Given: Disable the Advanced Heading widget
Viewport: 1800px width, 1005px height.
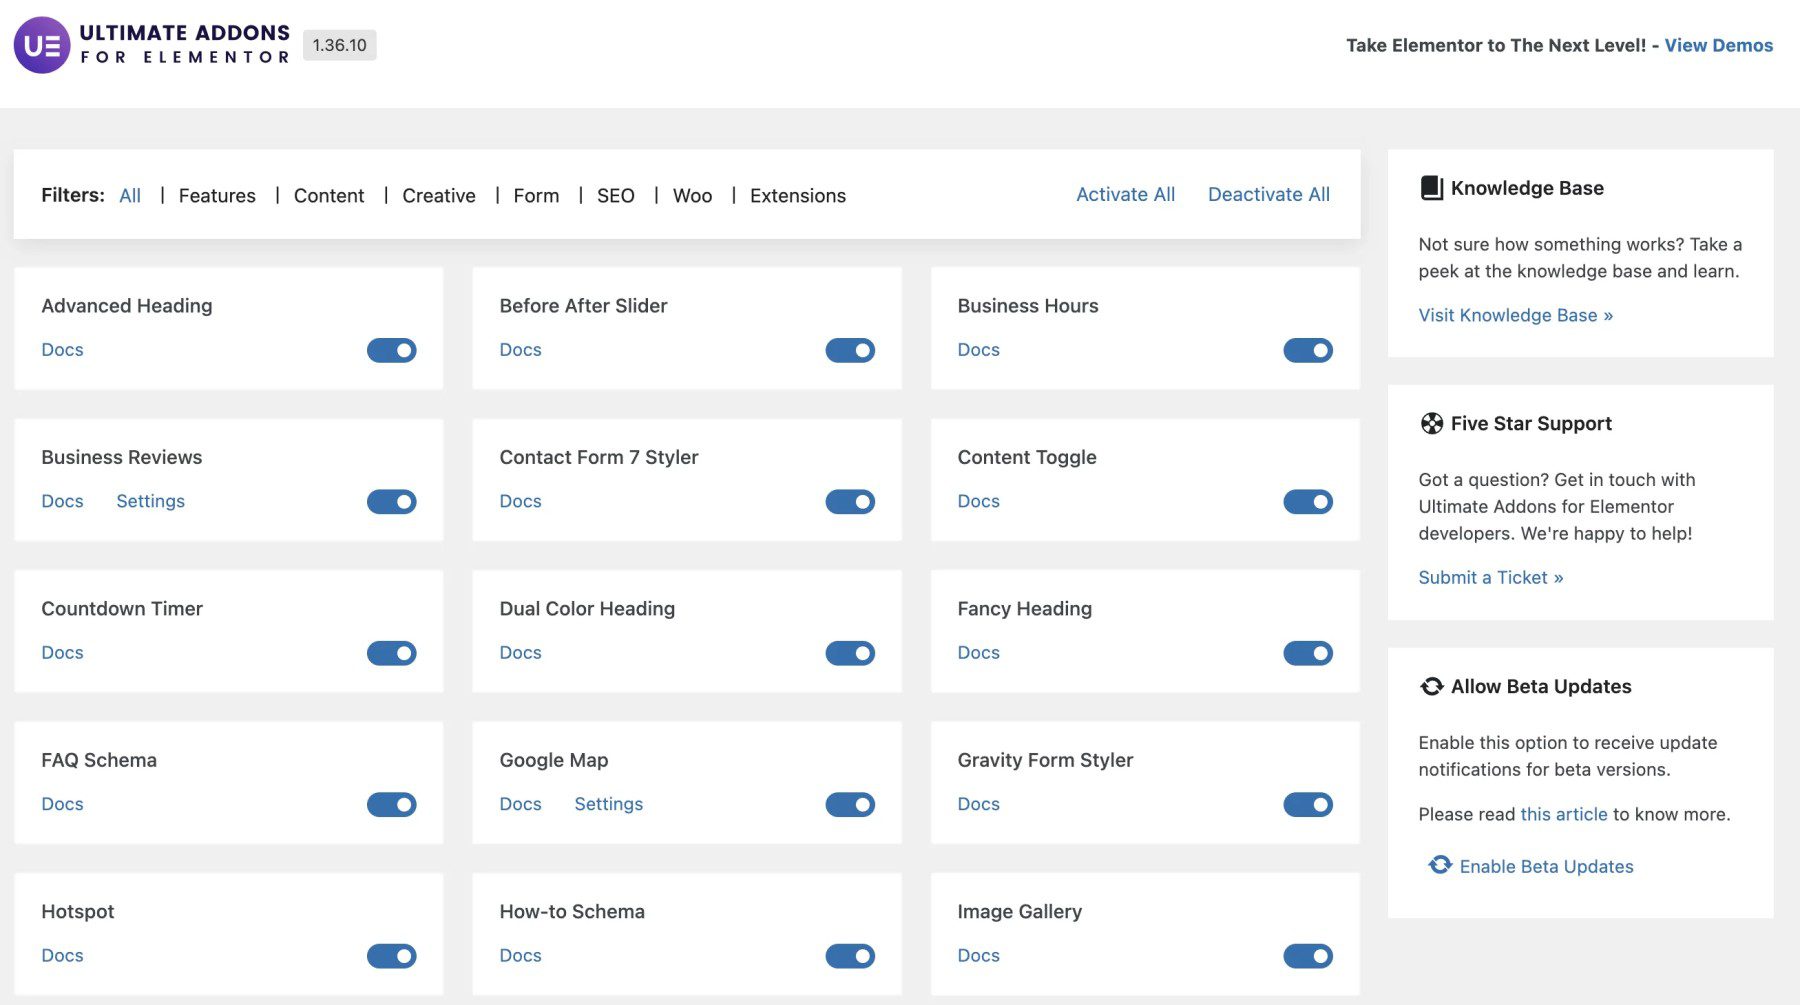Looking at the screenshot, I should click(391, 350).
